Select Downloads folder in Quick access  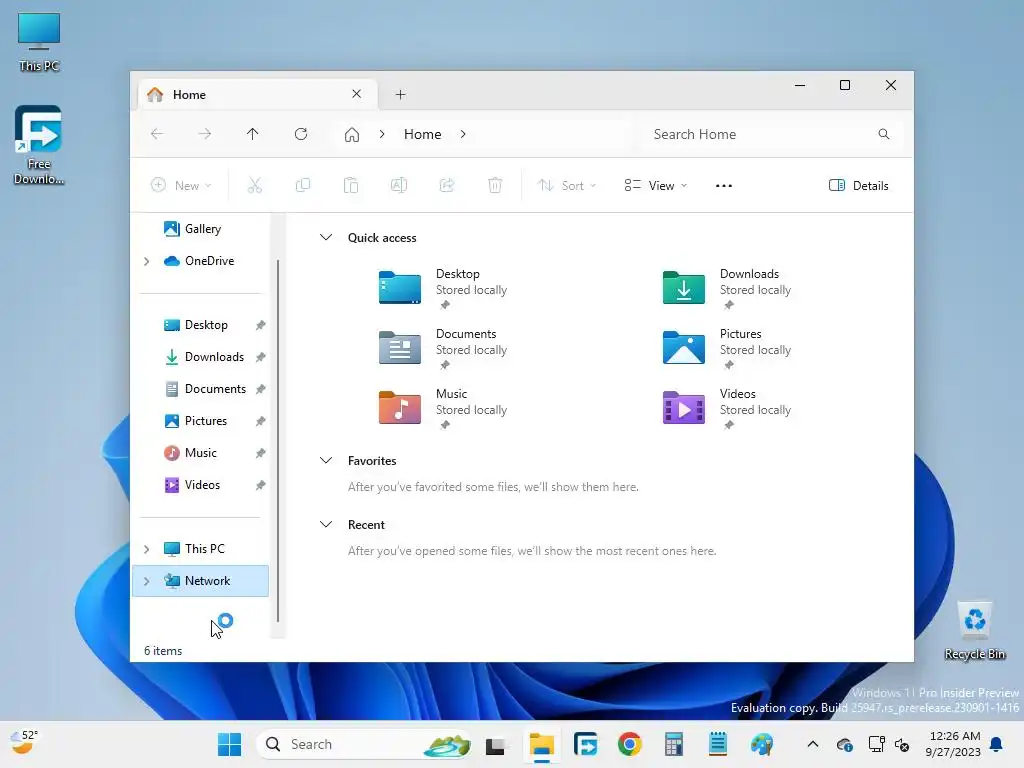pyautogui.click(x=727, y=288)
